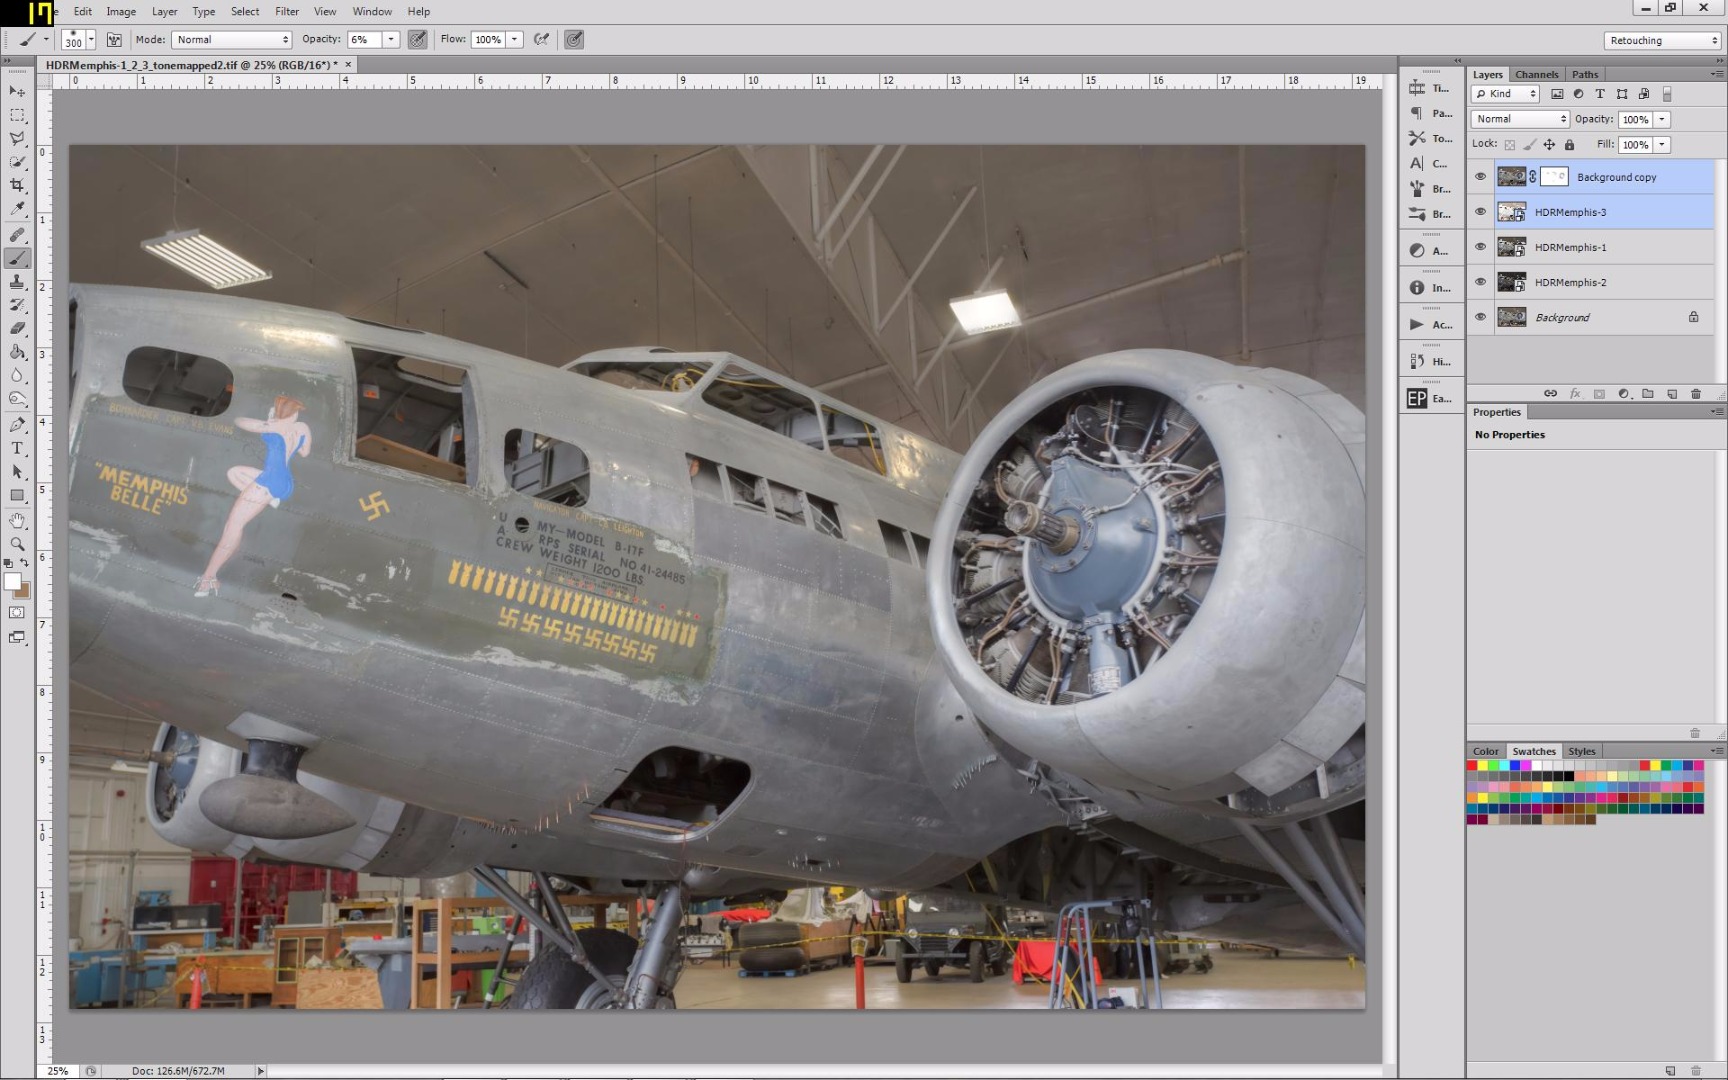Viewport: 1728px width, 1080px height.
Task: Select the Horizontal Type tool
Action: pyautogui.click(x=17, y=448)
